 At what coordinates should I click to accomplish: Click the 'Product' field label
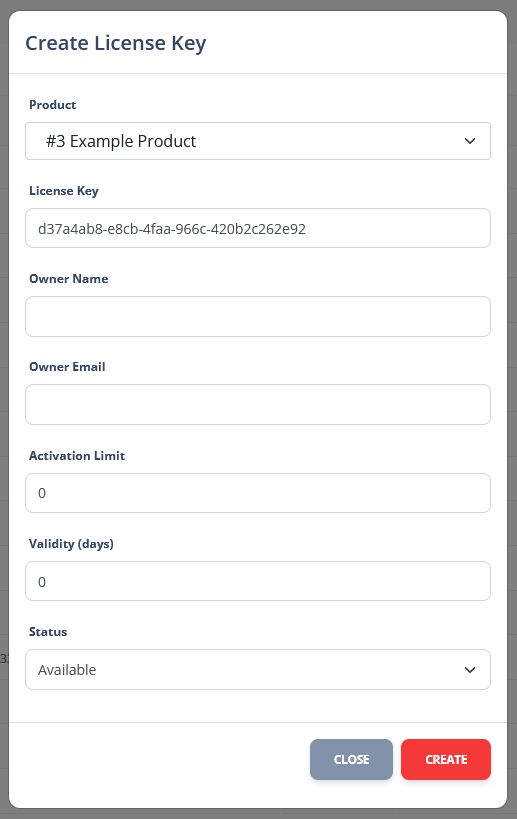[x=53, y=104]
